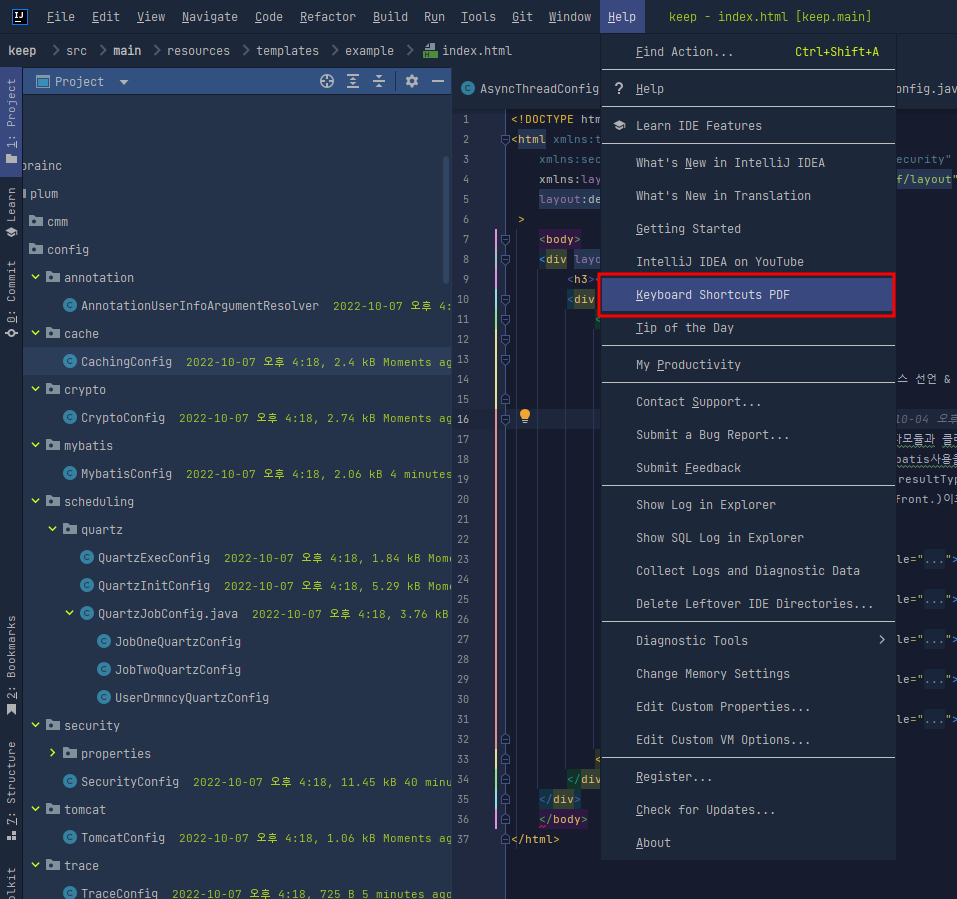Click the Project tool window sidebar button
Screen dimensions: 957x899
coord(11,121)
